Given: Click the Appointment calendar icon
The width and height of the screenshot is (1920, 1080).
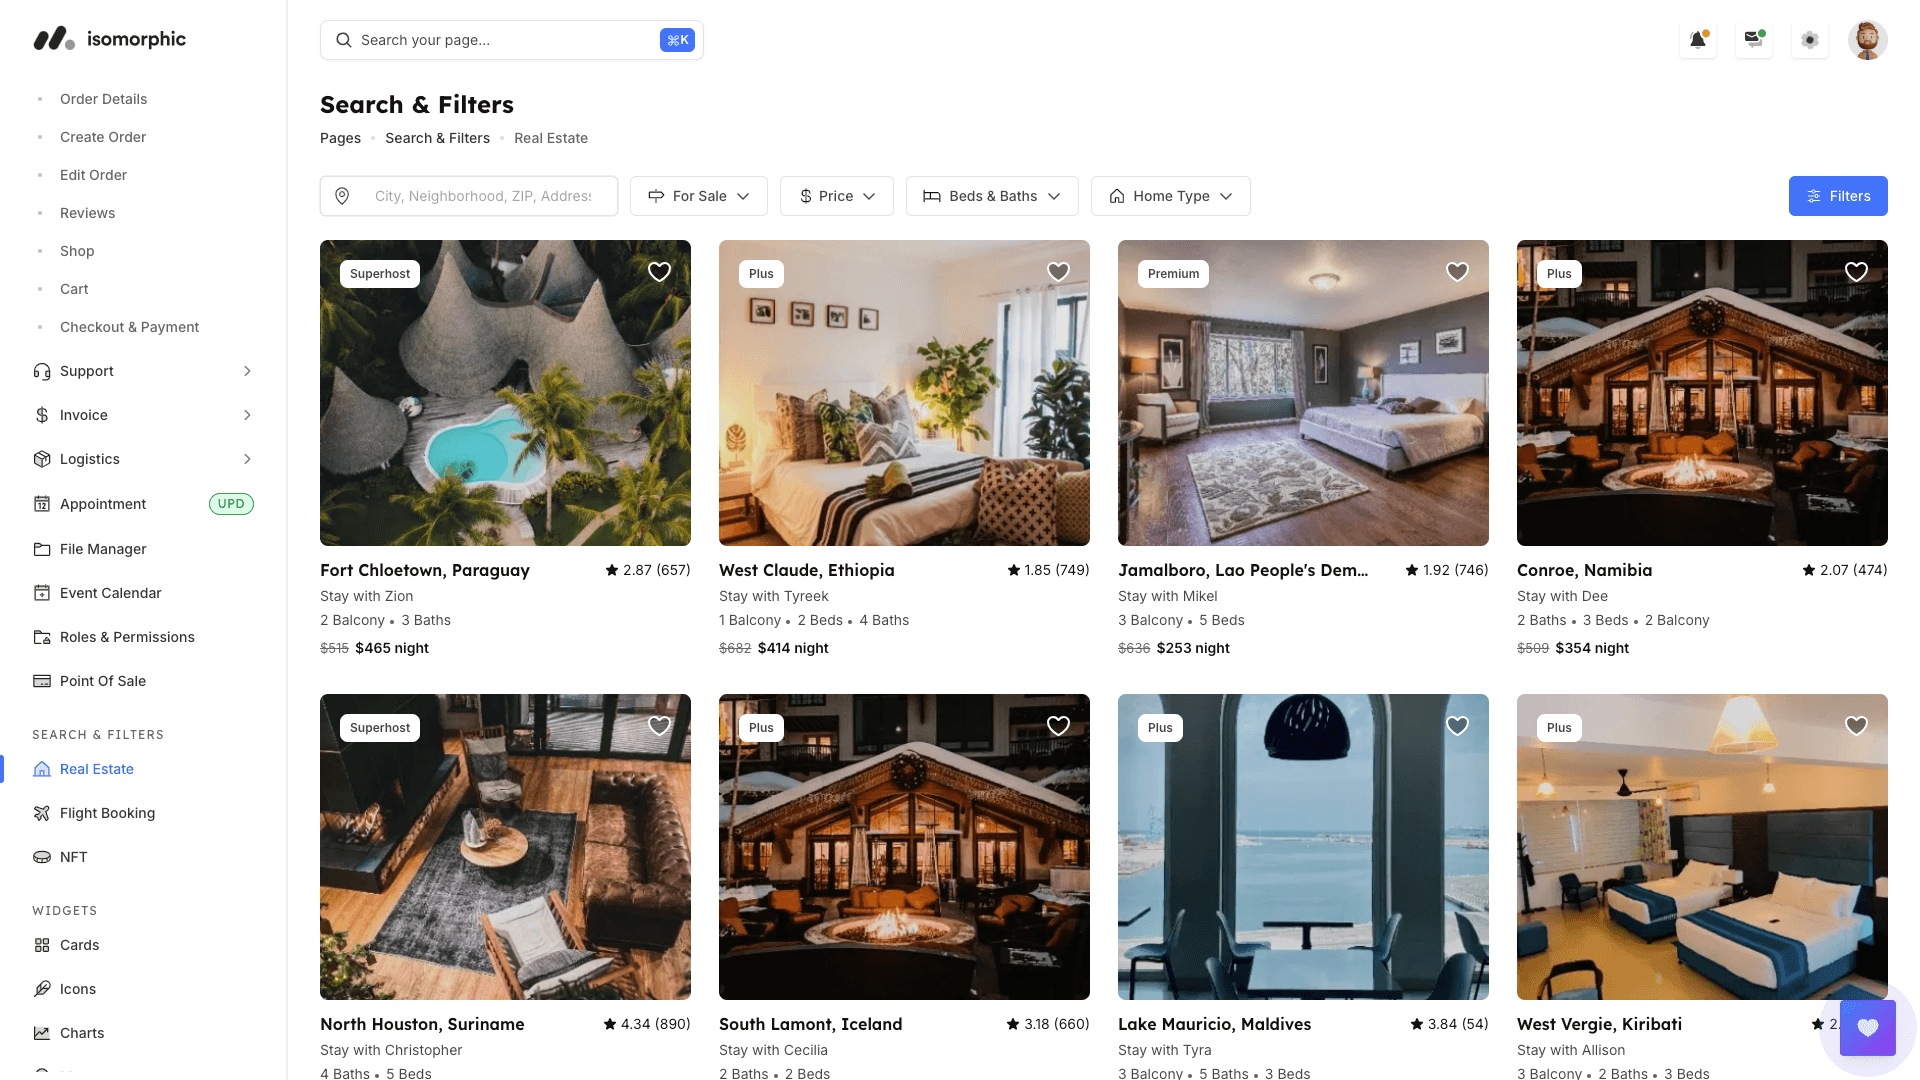Looking at the screenshot, I should [42, 504].
